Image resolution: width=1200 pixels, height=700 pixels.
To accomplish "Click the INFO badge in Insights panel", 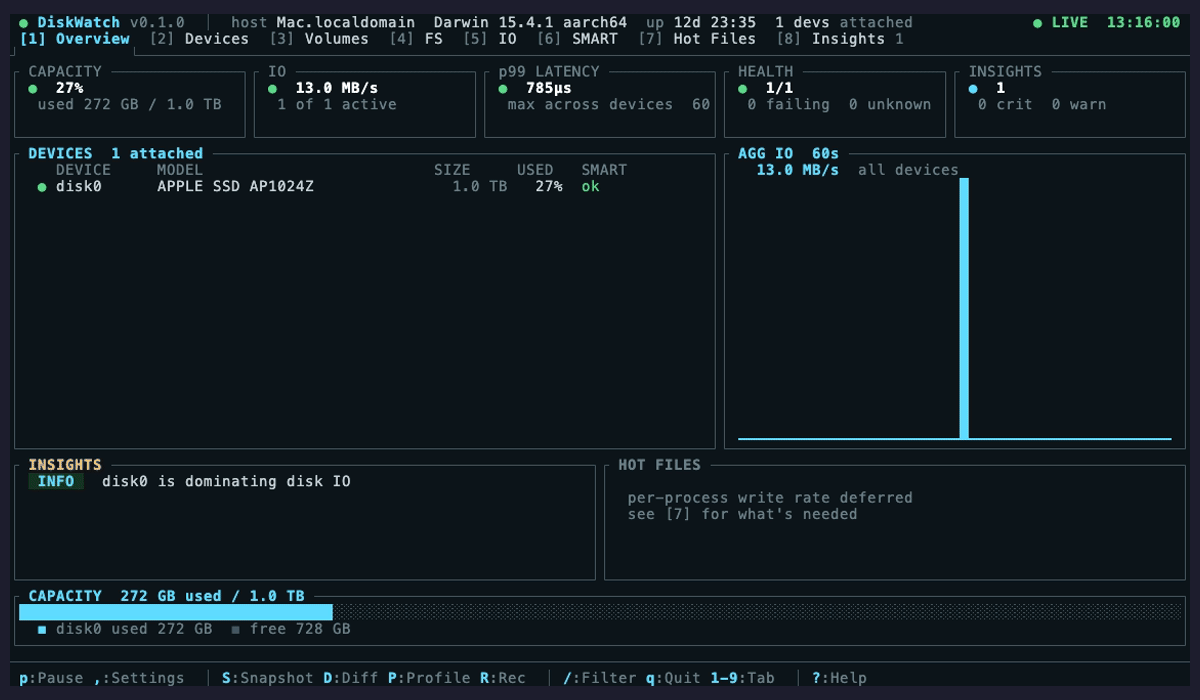I will point(56,482).
